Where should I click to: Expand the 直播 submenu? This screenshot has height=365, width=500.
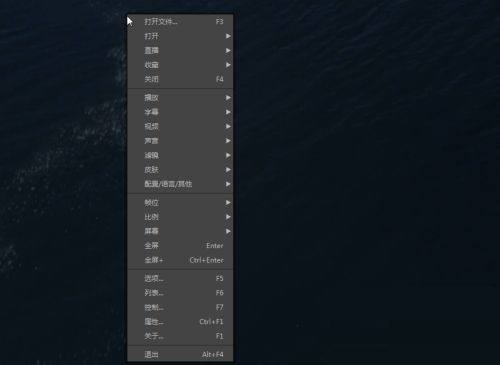click(180, 50)
